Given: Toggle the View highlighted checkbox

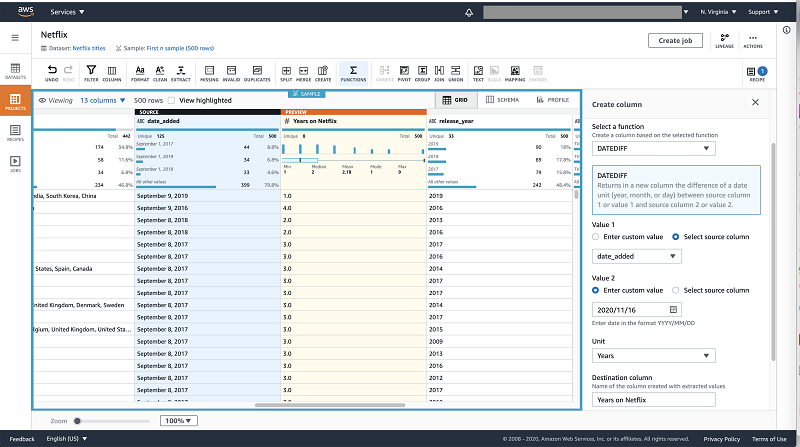Looking at the screenshot, I should coord(171,101).
